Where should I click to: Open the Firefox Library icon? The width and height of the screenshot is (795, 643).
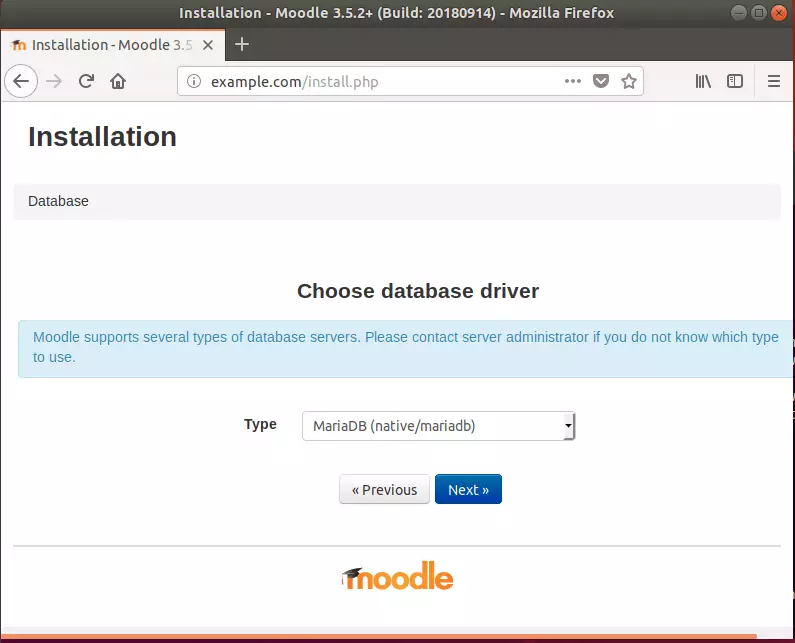pyautogui.click(x=703, y=81)
